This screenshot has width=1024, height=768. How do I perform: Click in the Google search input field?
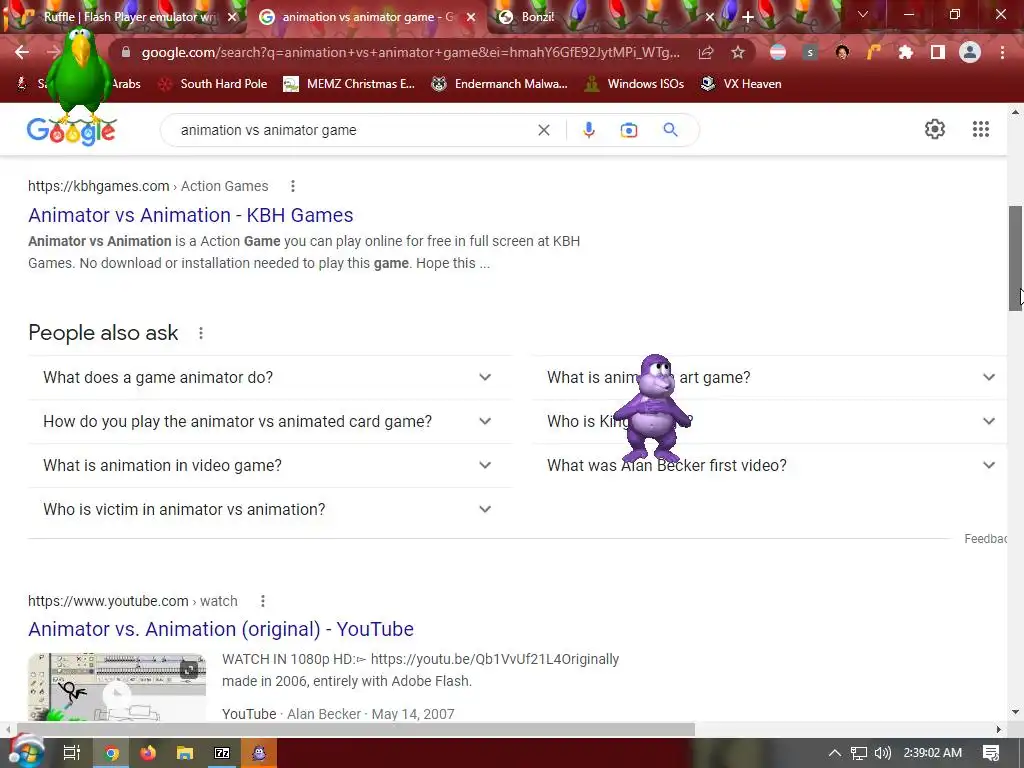[353, 130]
